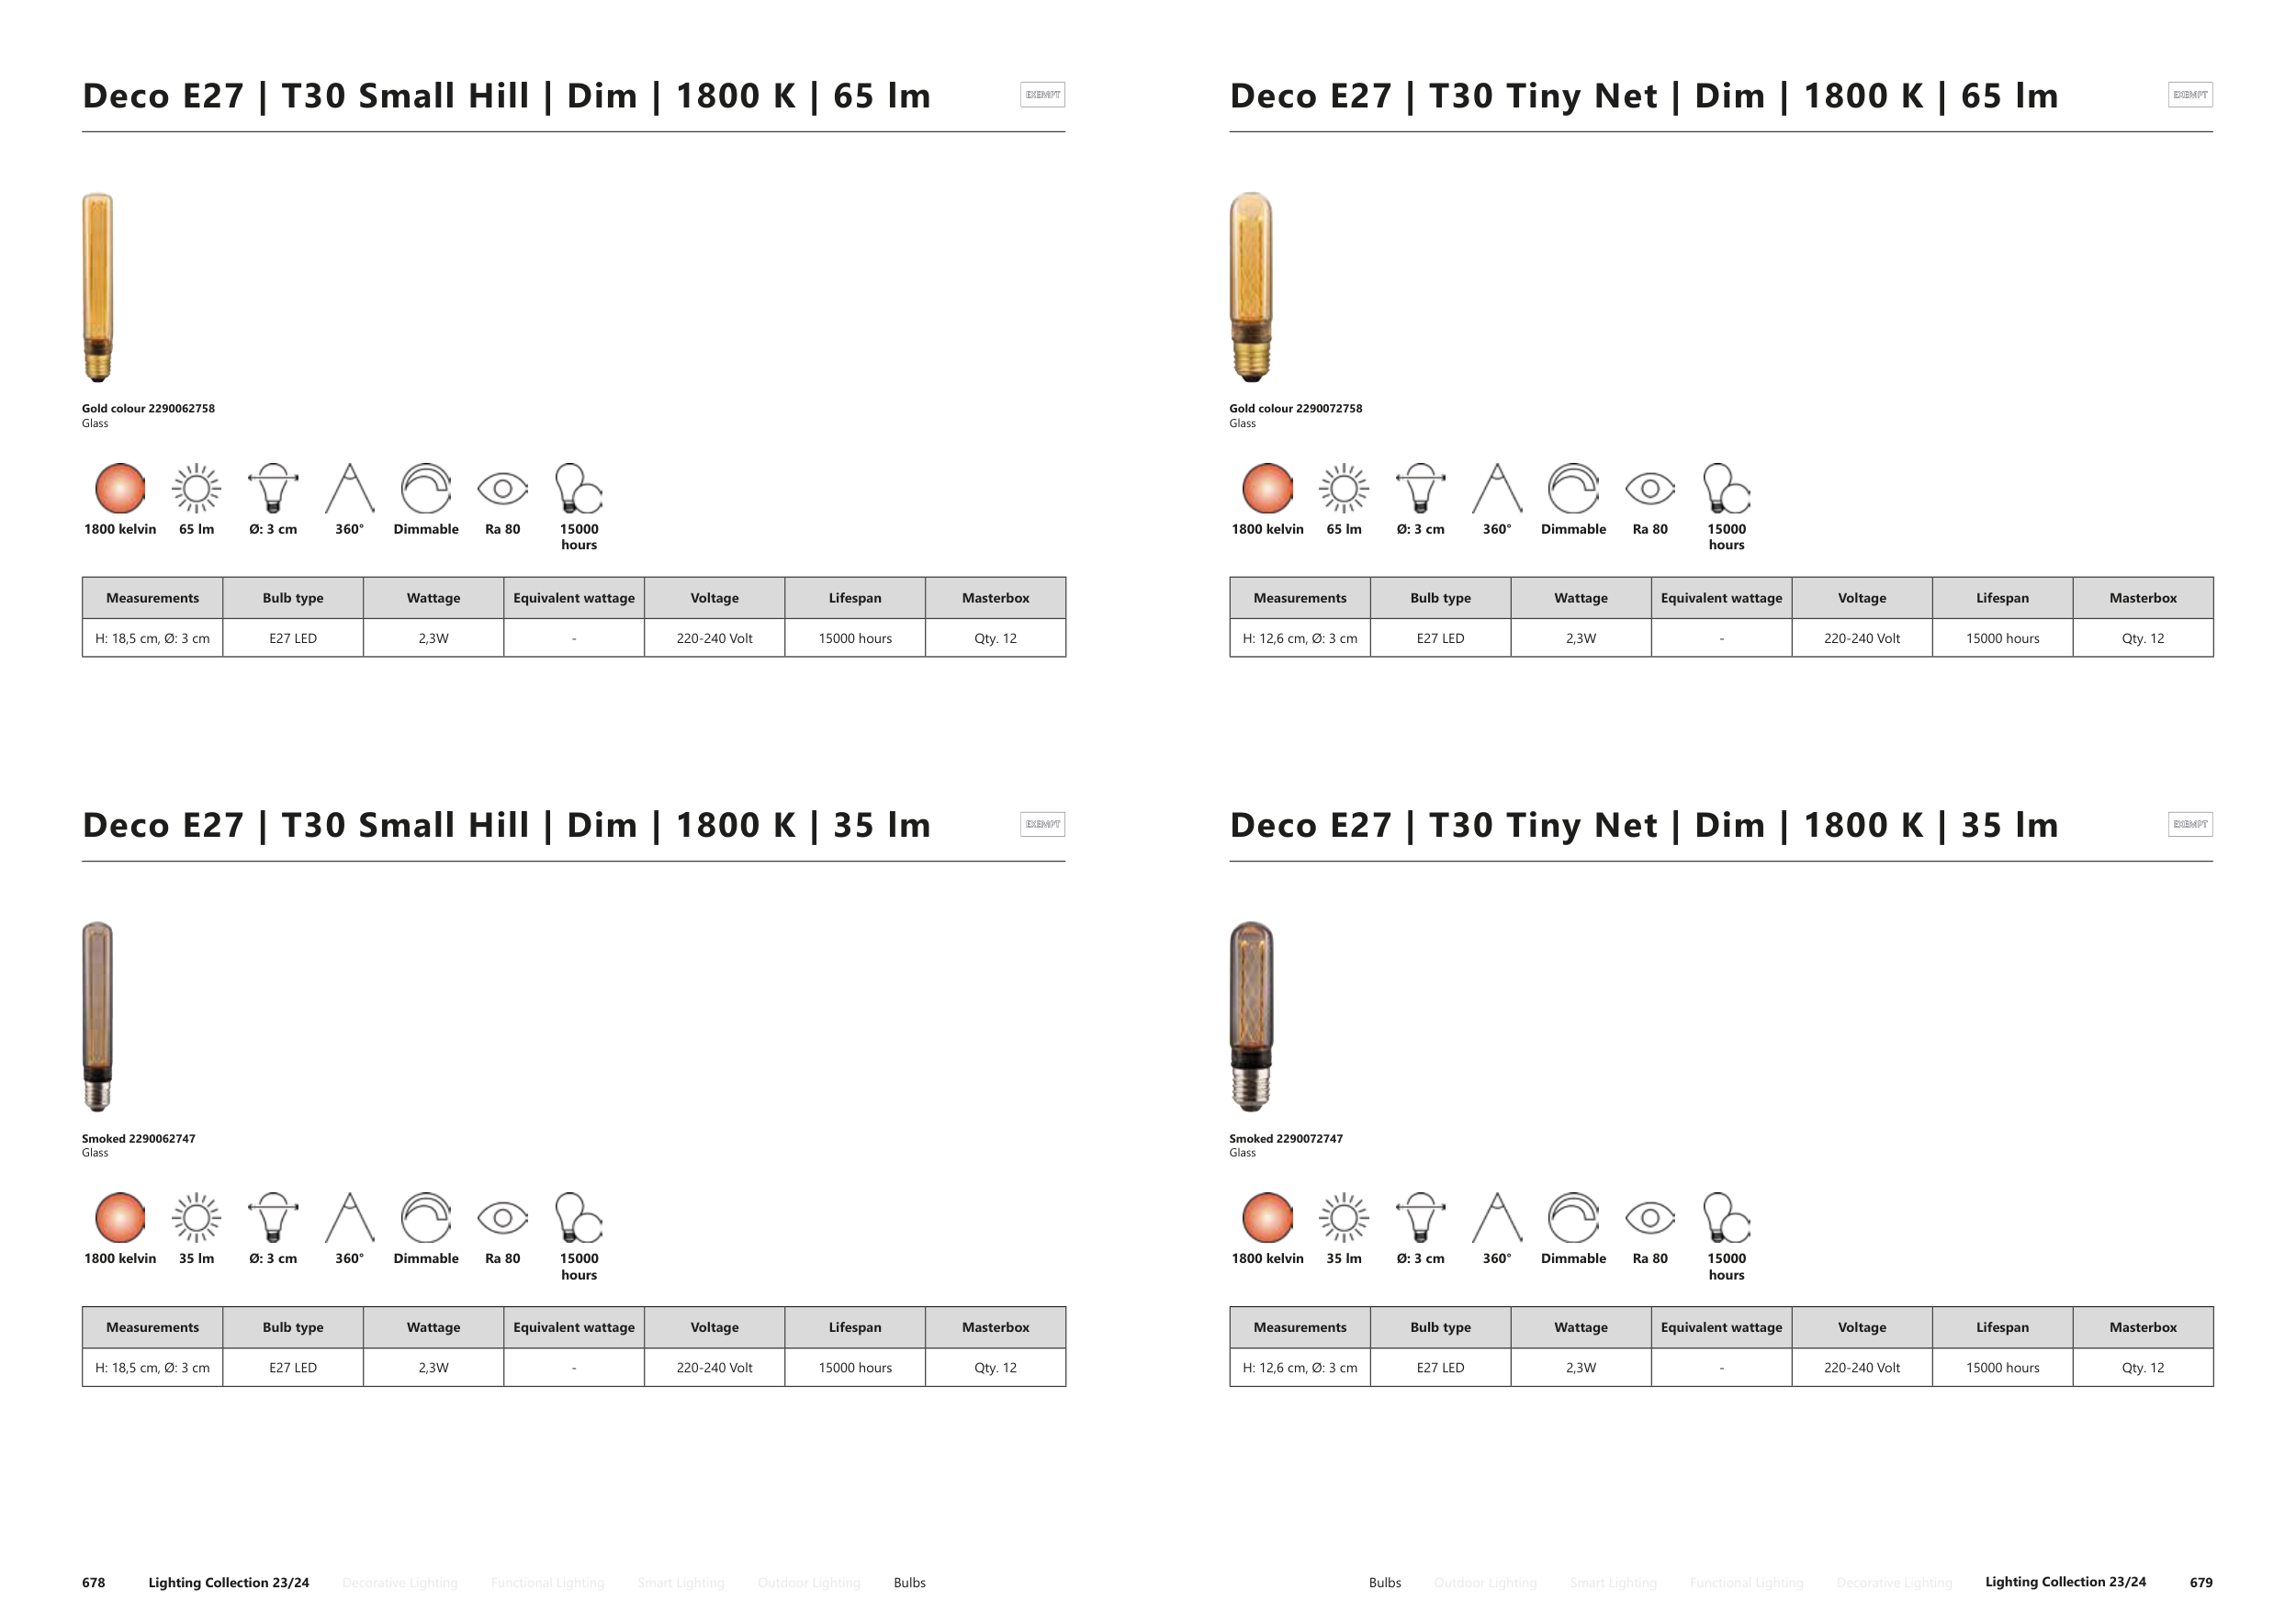The height and width of the screenshot is (1624, 2296).
Task: Click the 15000 hours icon for gold Small Hill
Action: click(x=578, y=488)
